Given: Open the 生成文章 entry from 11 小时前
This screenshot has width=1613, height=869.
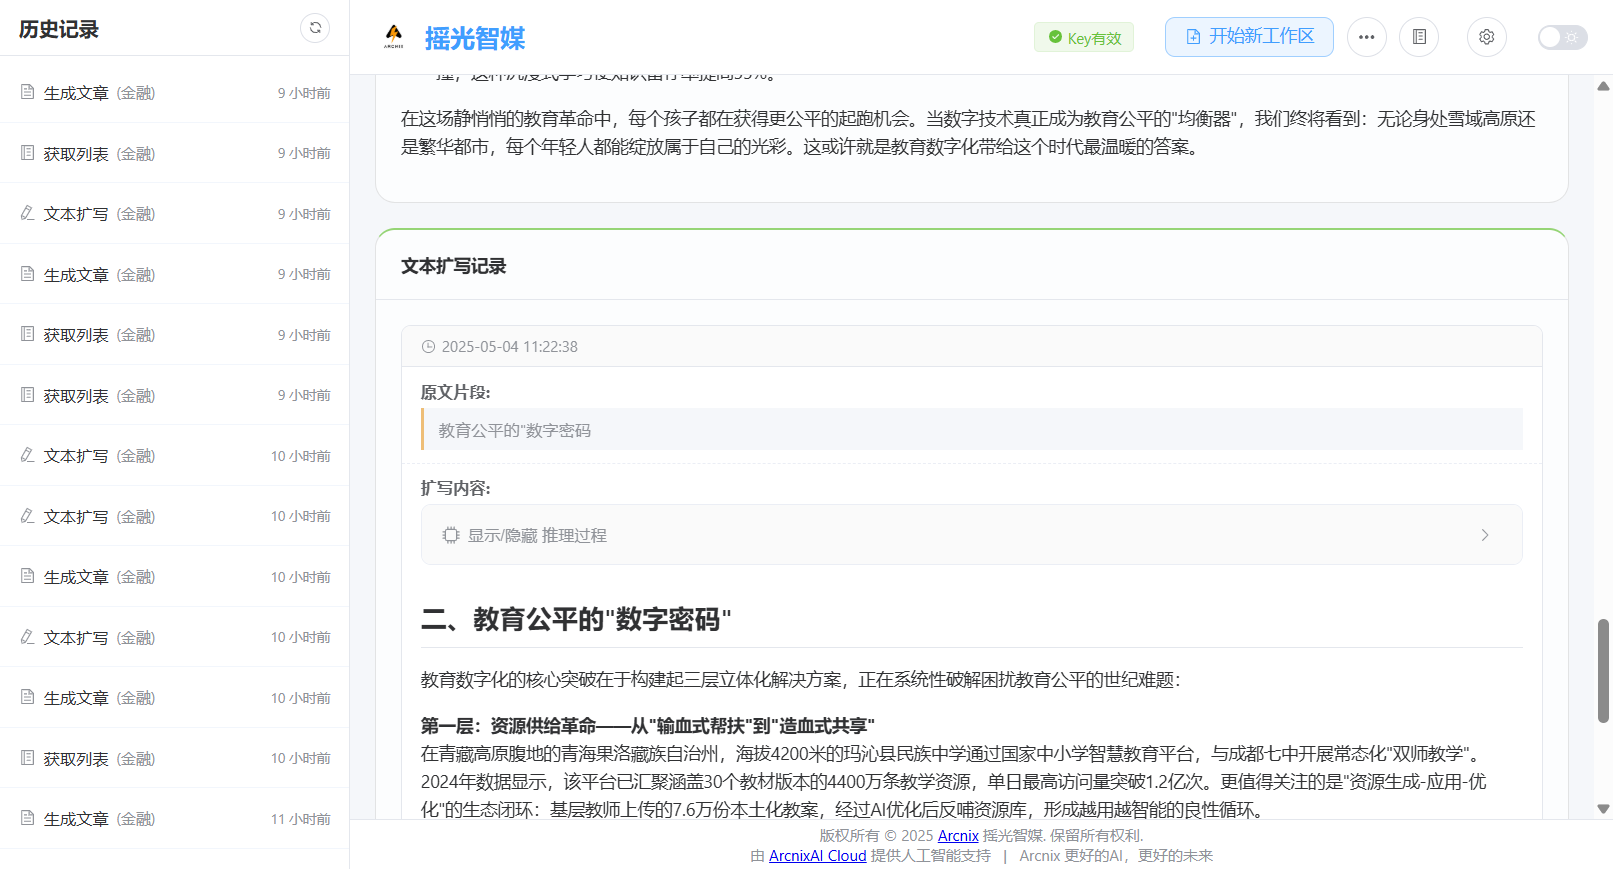Looking at the screenshot, I should tap(100, 819).
